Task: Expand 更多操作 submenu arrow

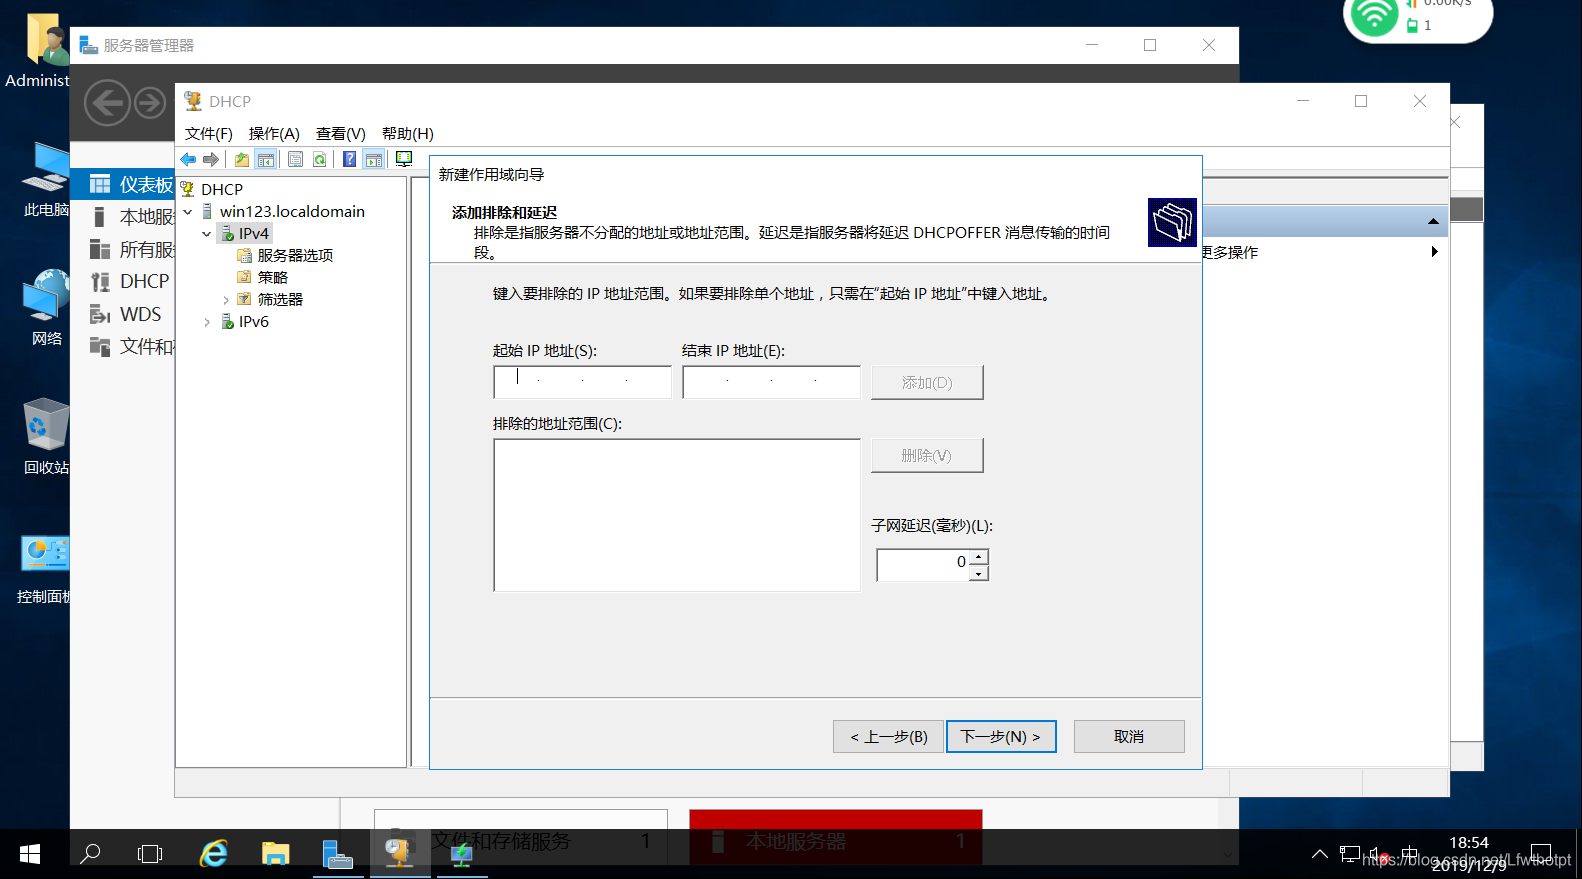Action: pos(1434,252)
